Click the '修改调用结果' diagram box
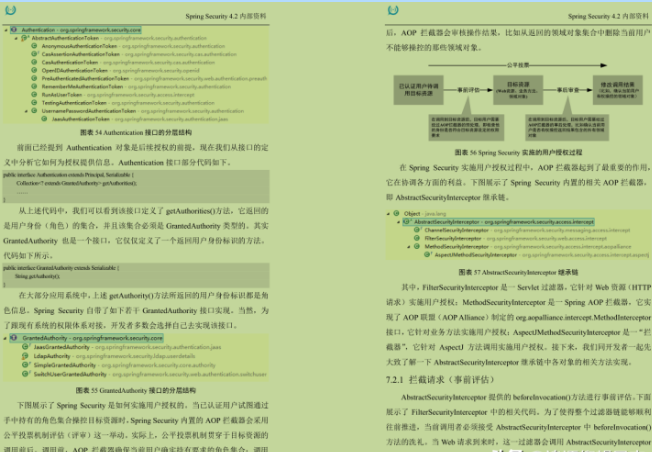652x452 pixels. (x=617, y=90)
